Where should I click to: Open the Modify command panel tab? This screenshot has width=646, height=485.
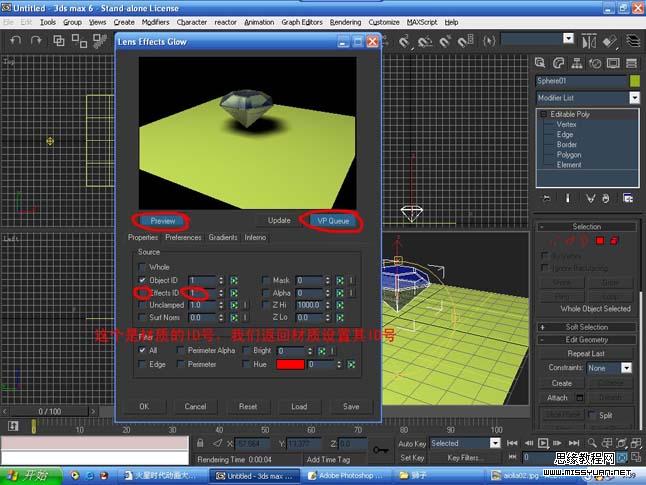coord(558,63)
